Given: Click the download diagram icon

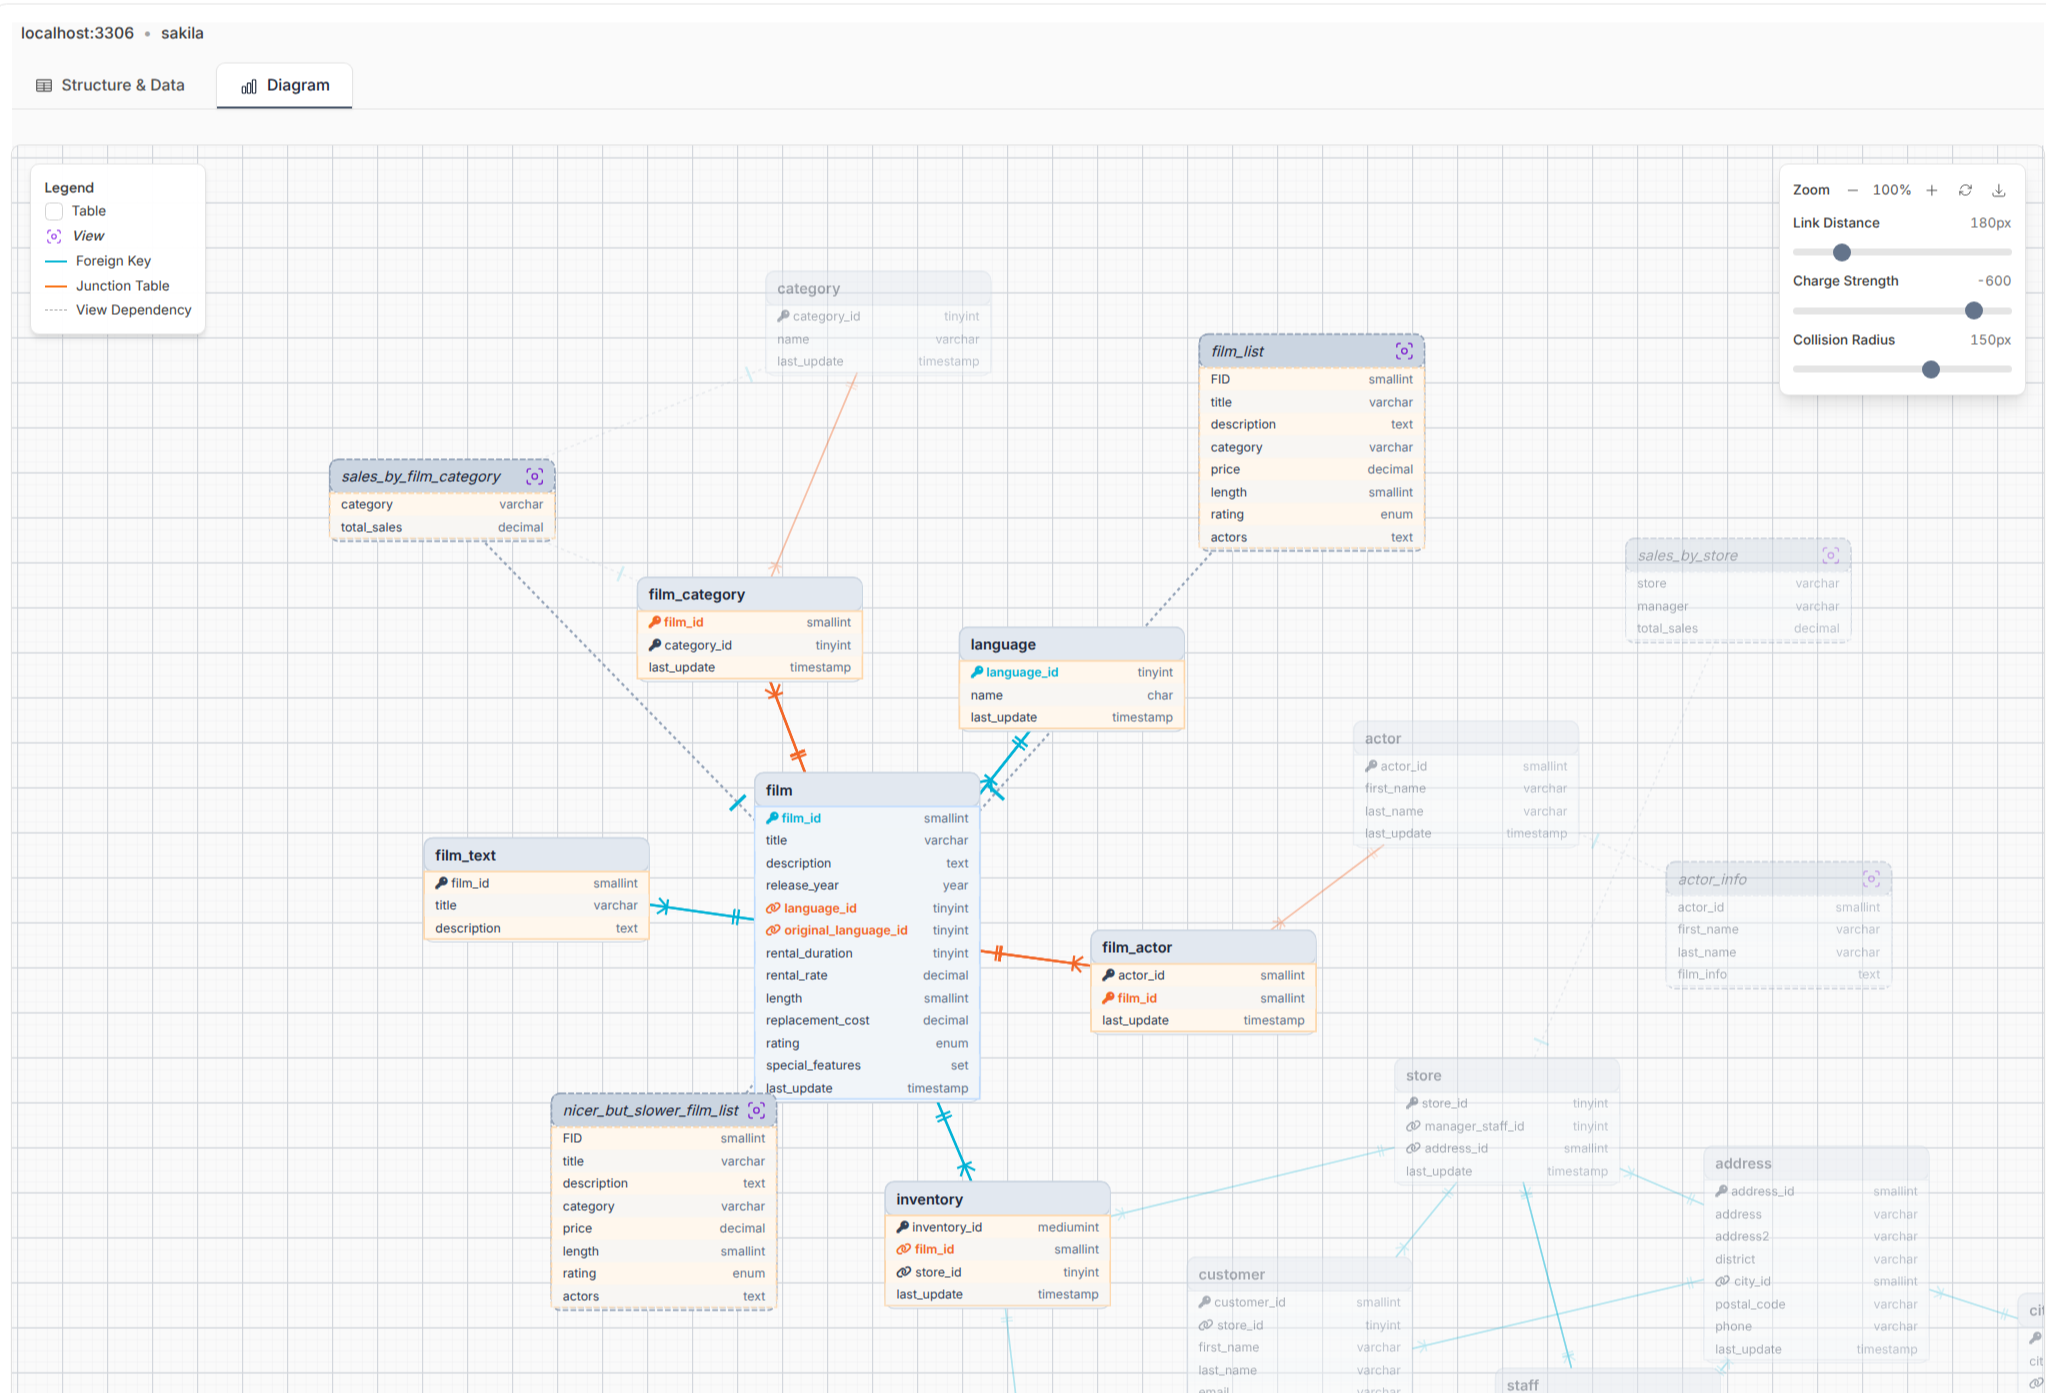Looking at the screenshot, I should click(1999, 190).
